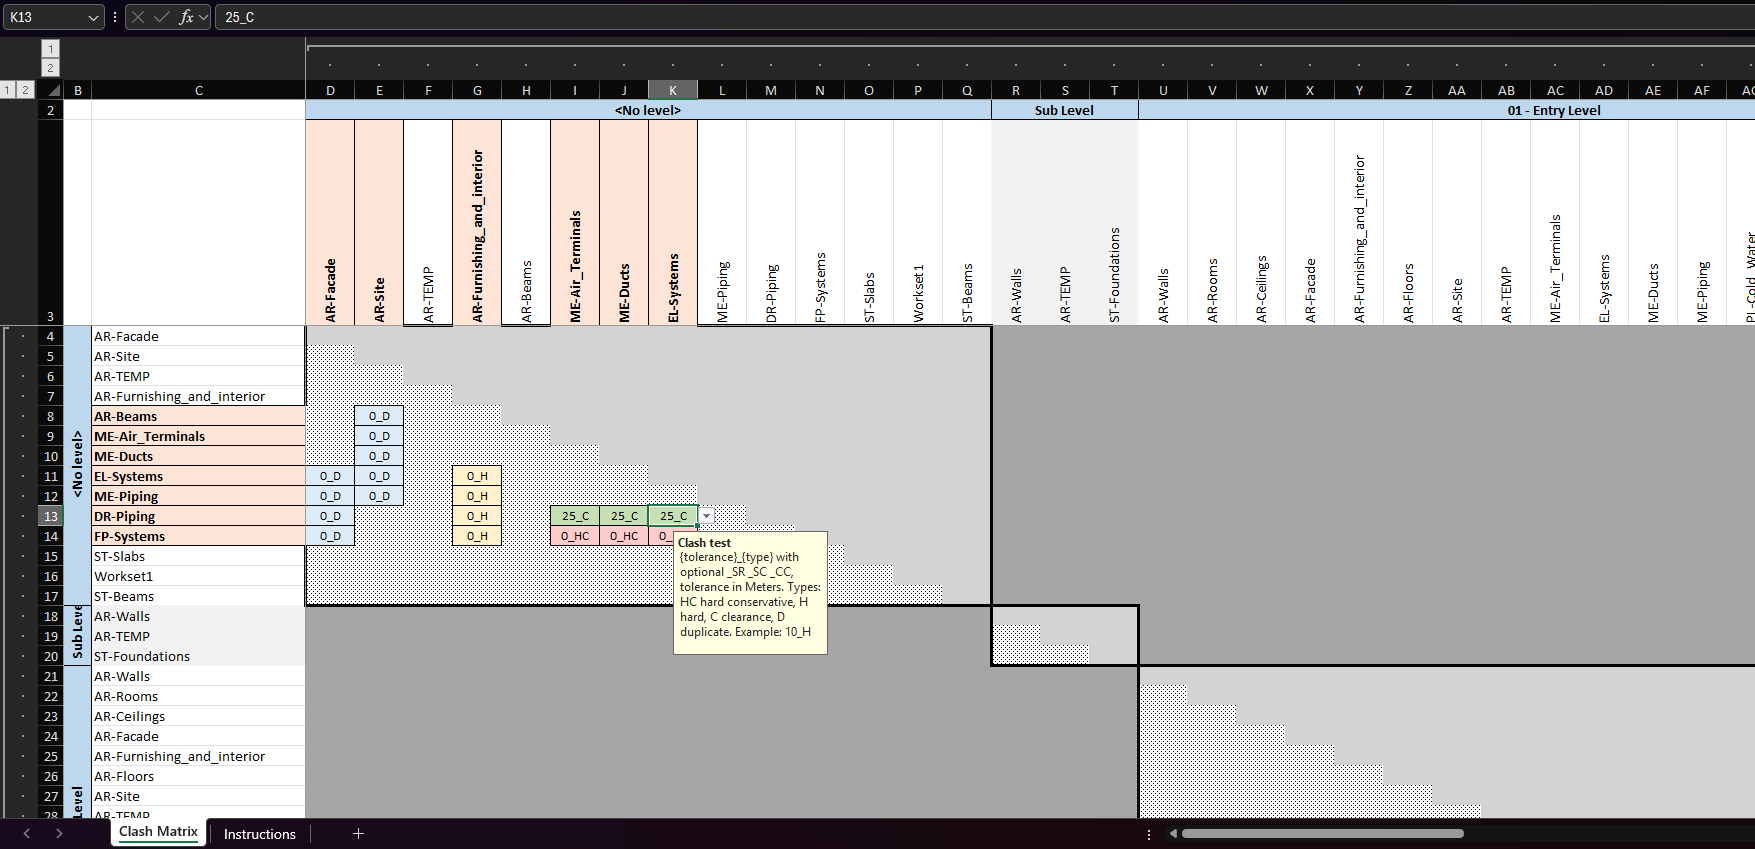
Task: Open the Name Box dropdown arrow
Action: pyautogui.click(x=93, y=17)
